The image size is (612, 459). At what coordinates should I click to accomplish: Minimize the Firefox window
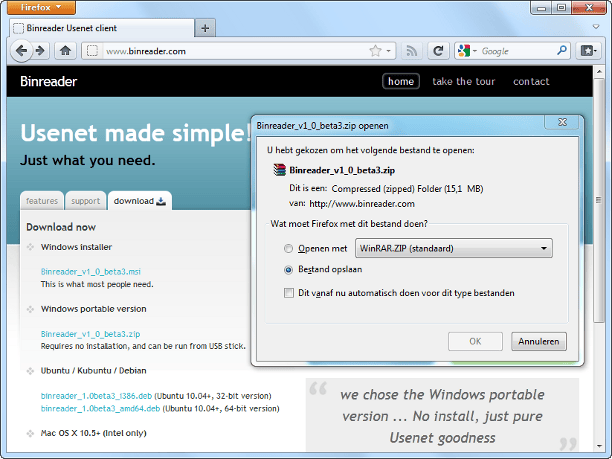[x=541, y=7]
